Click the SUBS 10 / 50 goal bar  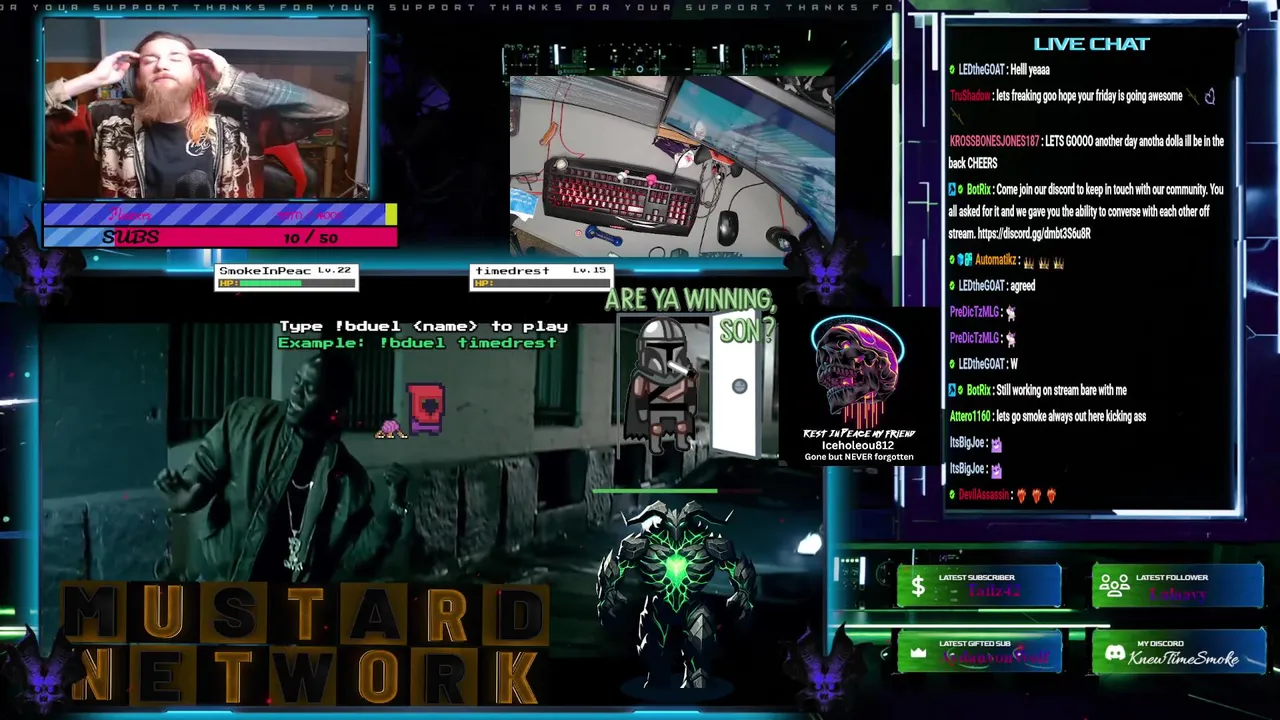pyautogui.click(x=220, y=237)
